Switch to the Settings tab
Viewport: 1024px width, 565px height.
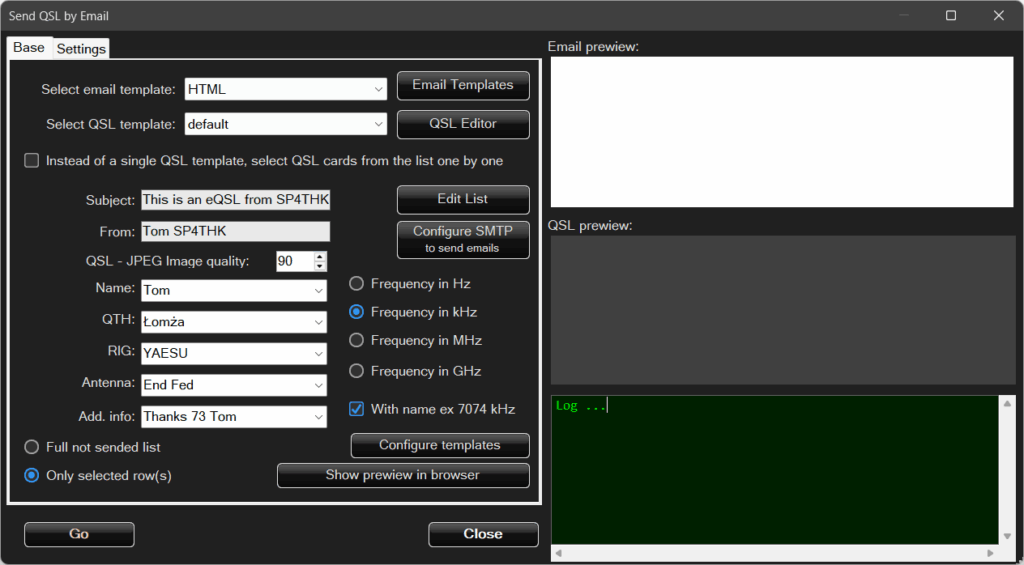coord(81,49)
